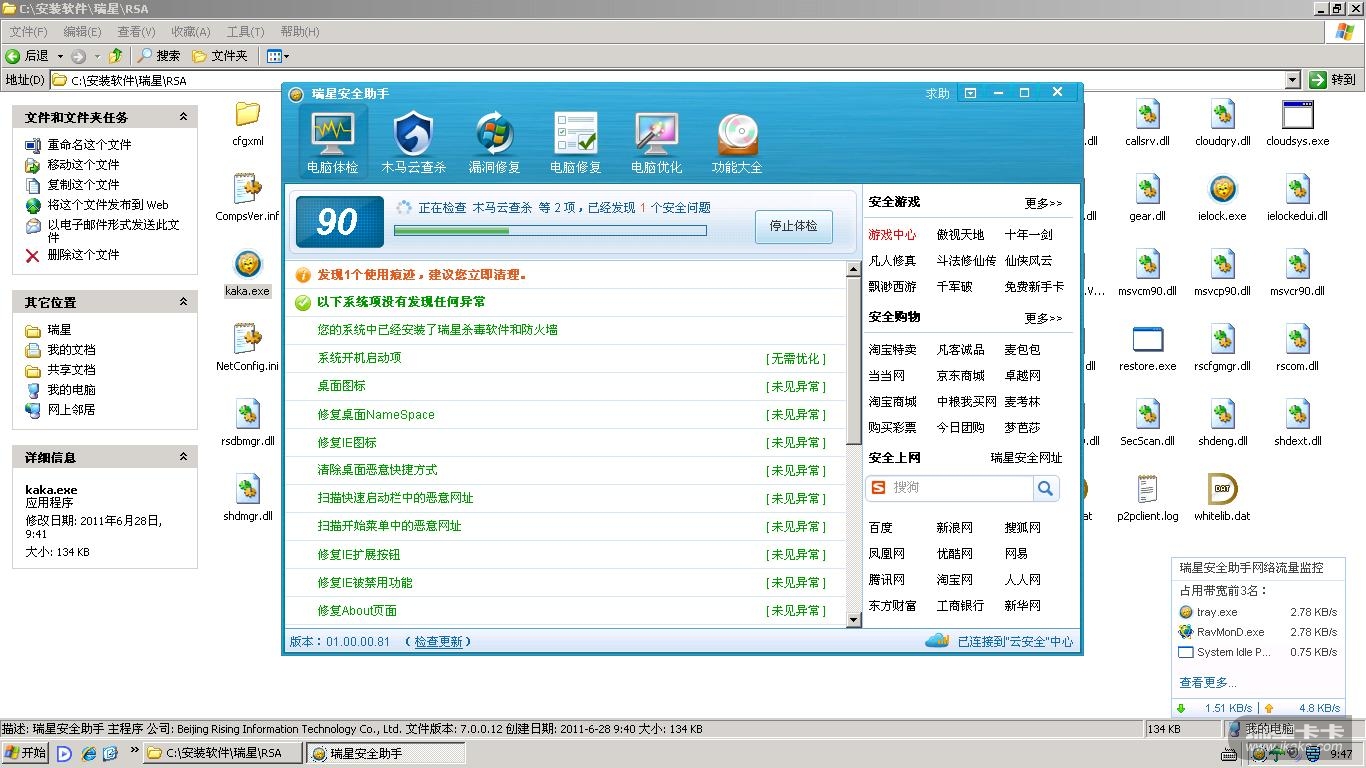The image size is (1366, 768).
Task: Click the 开始 Start button
Action: point(26,753)
